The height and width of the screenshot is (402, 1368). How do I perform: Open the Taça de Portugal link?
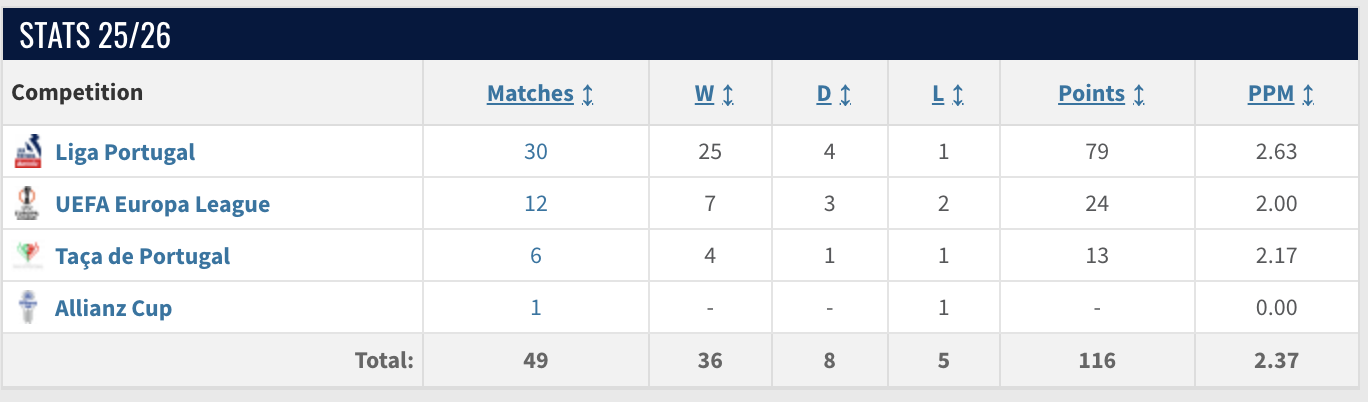142,256
